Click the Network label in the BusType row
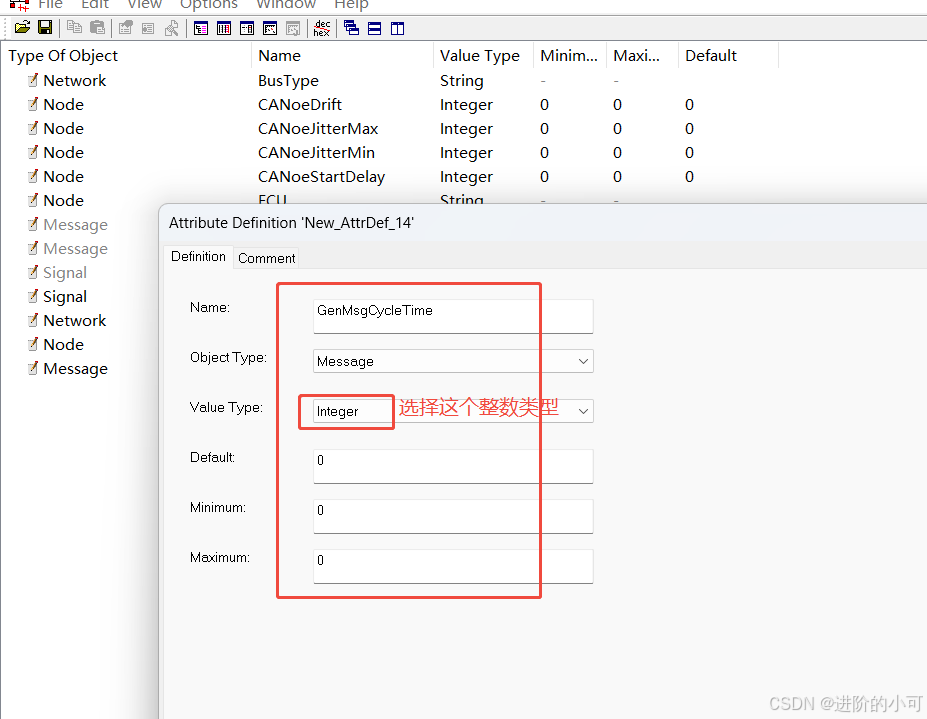927x719 pixels. (x=74, y=80)
